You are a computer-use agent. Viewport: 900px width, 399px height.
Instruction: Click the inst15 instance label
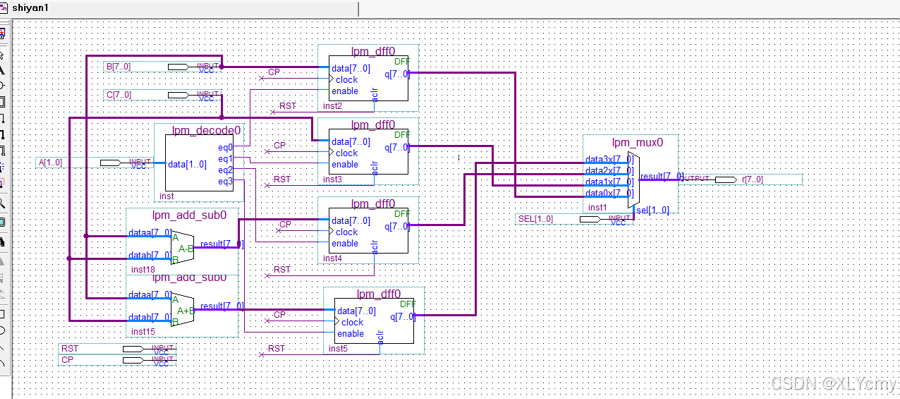(143, 331)
